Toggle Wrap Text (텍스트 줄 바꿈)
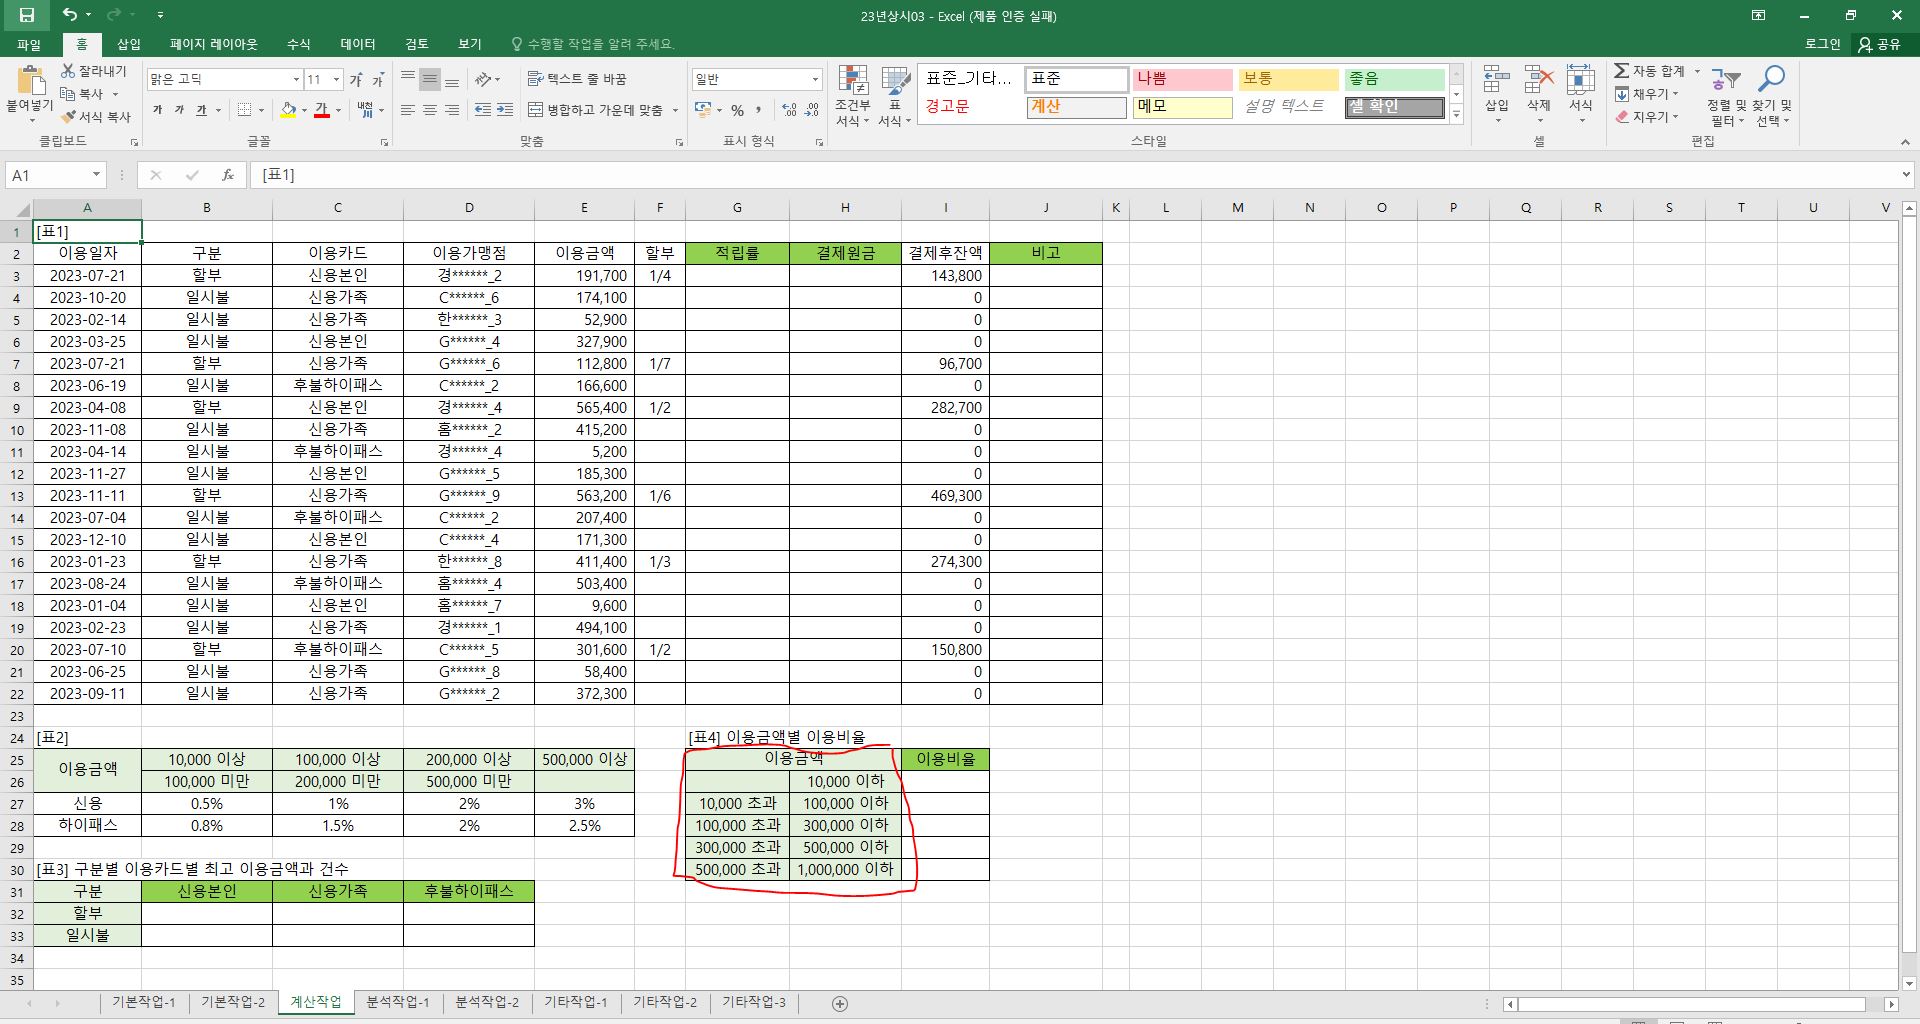 point(577,79)
